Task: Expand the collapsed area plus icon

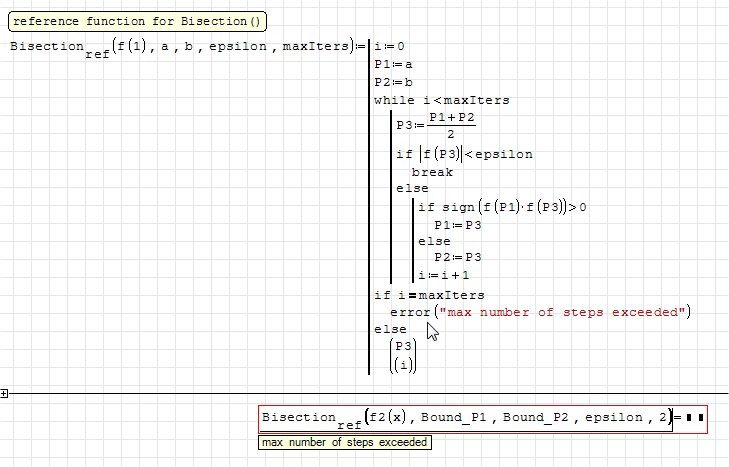Action: click(x=4, y=394)
